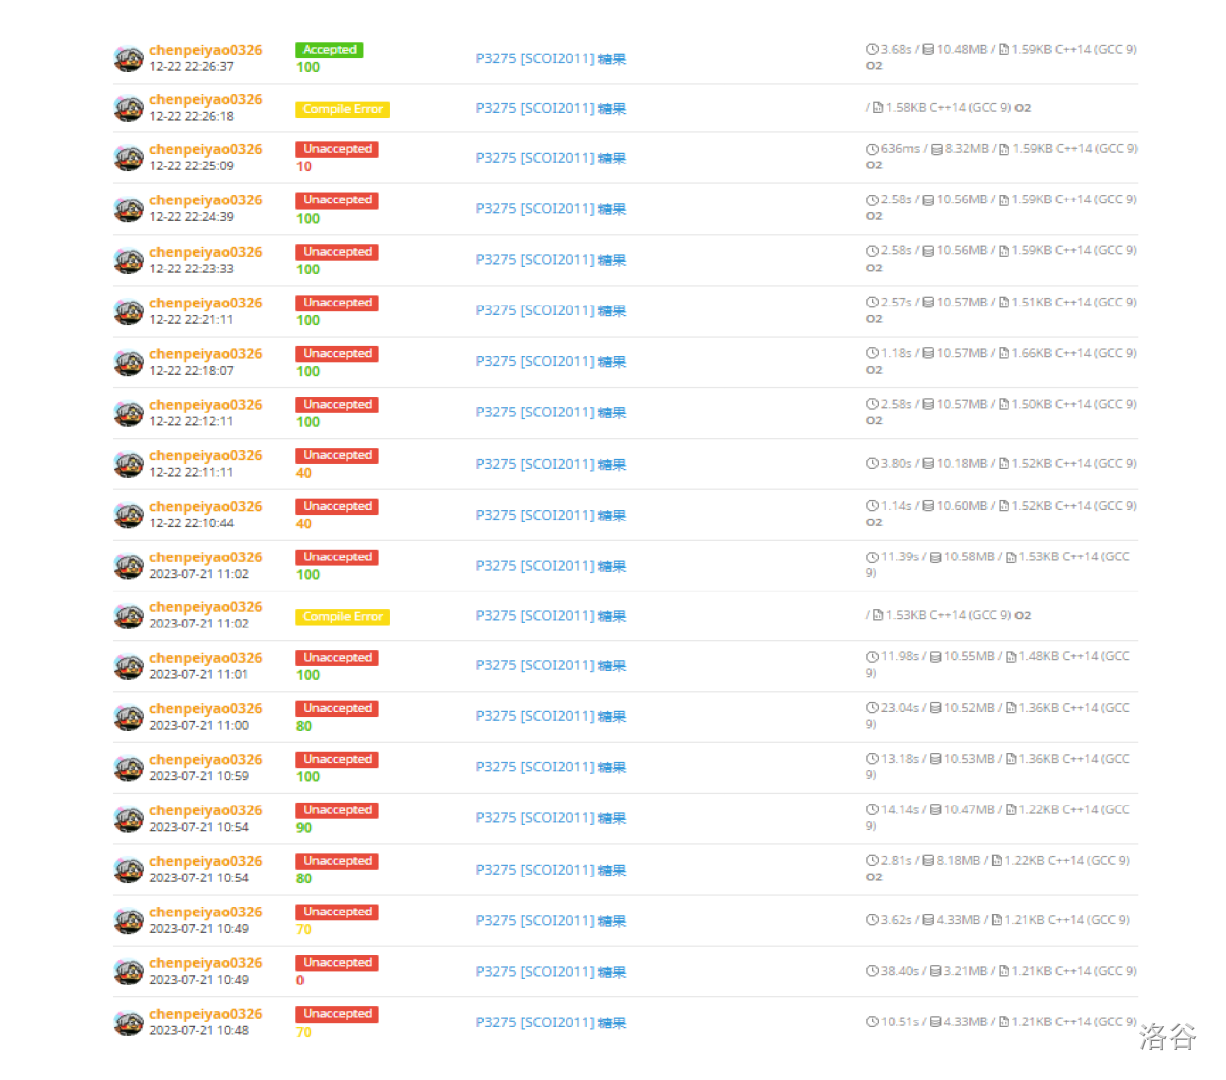Click the clock icon next to 3.68s
Viewport: 1226px width, 1080px height.
[872, 49]
